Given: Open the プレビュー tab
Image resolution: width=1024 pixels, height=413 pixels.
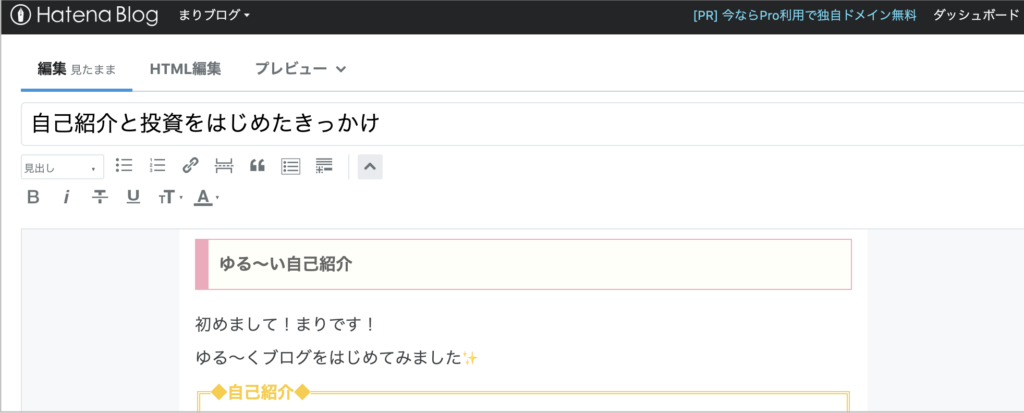Looking at the screenshot, I should click(x=300, y=69).
